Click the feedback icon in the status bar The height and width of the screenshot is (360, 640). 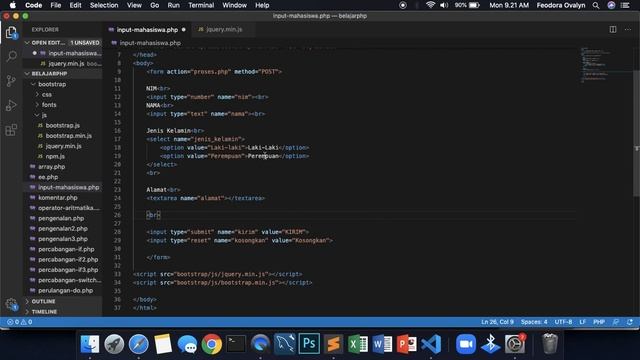(x=616, y=322)
